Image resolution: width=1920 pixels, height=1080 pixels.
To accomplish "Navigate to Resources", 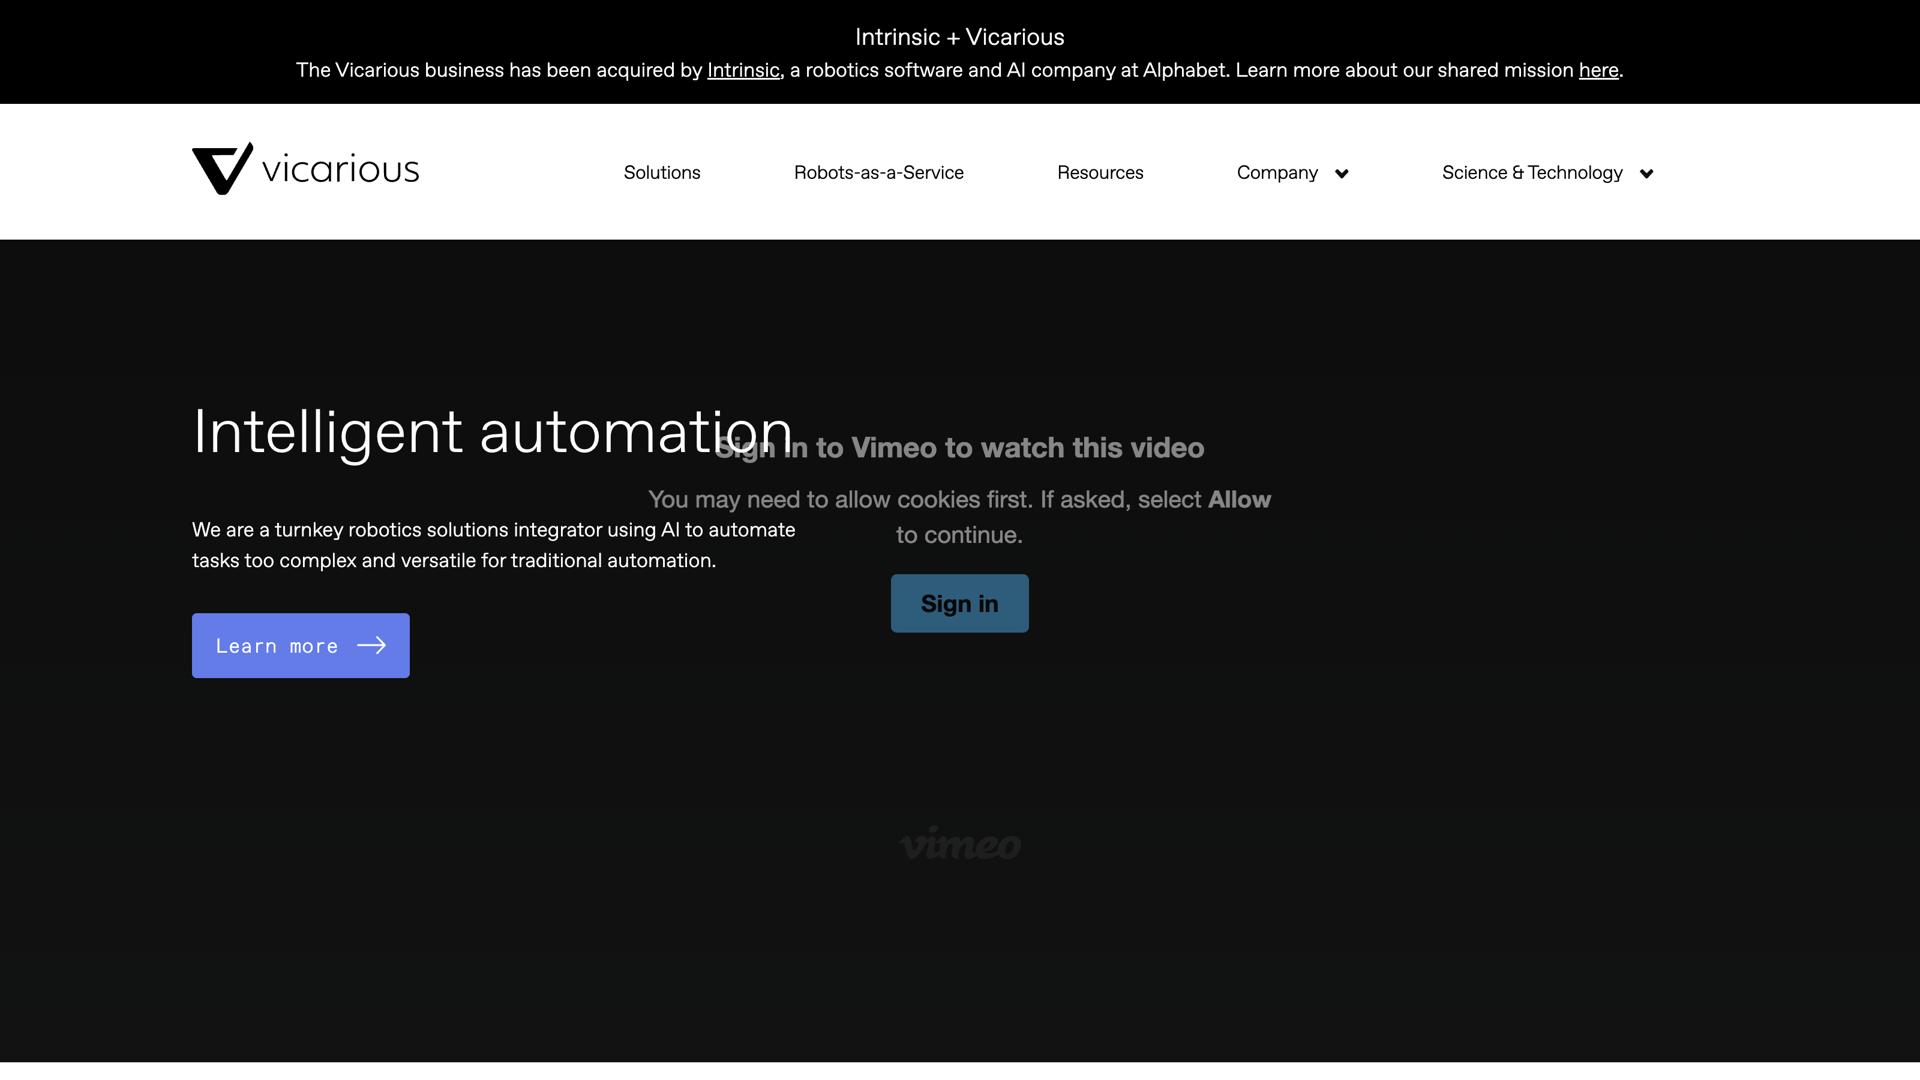I will 1100,173.
